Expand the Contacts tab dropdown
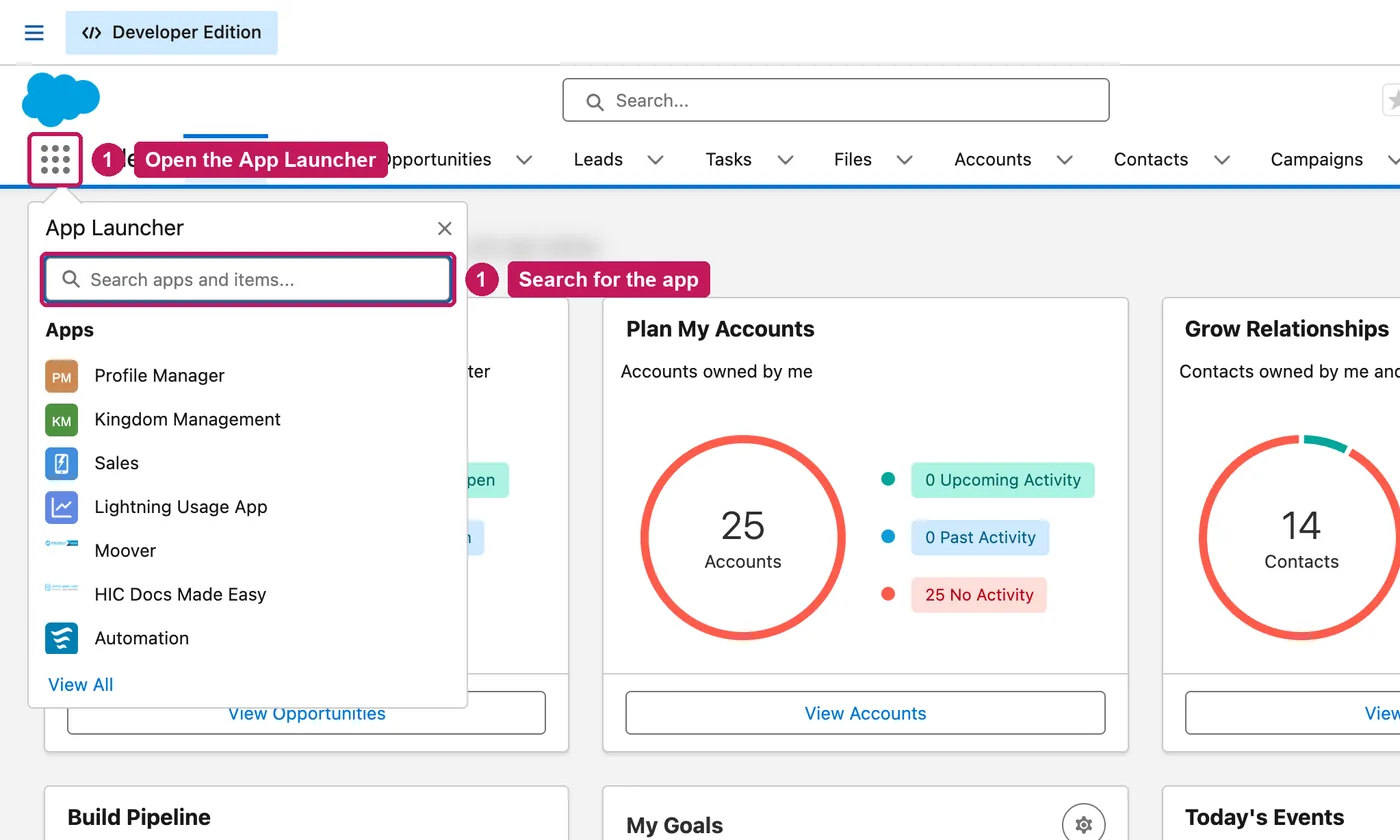This screenshot has height=840, width=1400. pos(1222,160)
